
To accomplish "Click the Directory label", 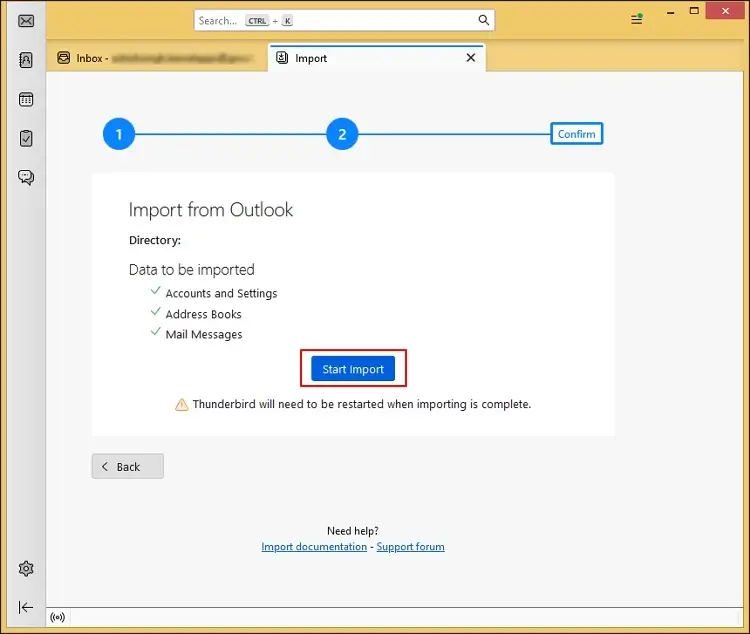I will (x=155, y=240).
